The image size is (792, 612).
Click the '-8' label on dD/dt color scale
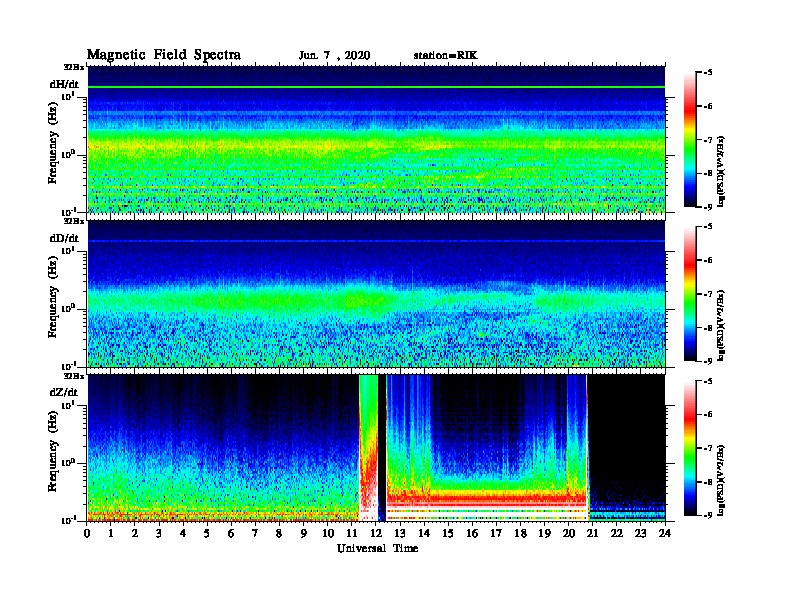pyautogui.click(x=707, y=328)
